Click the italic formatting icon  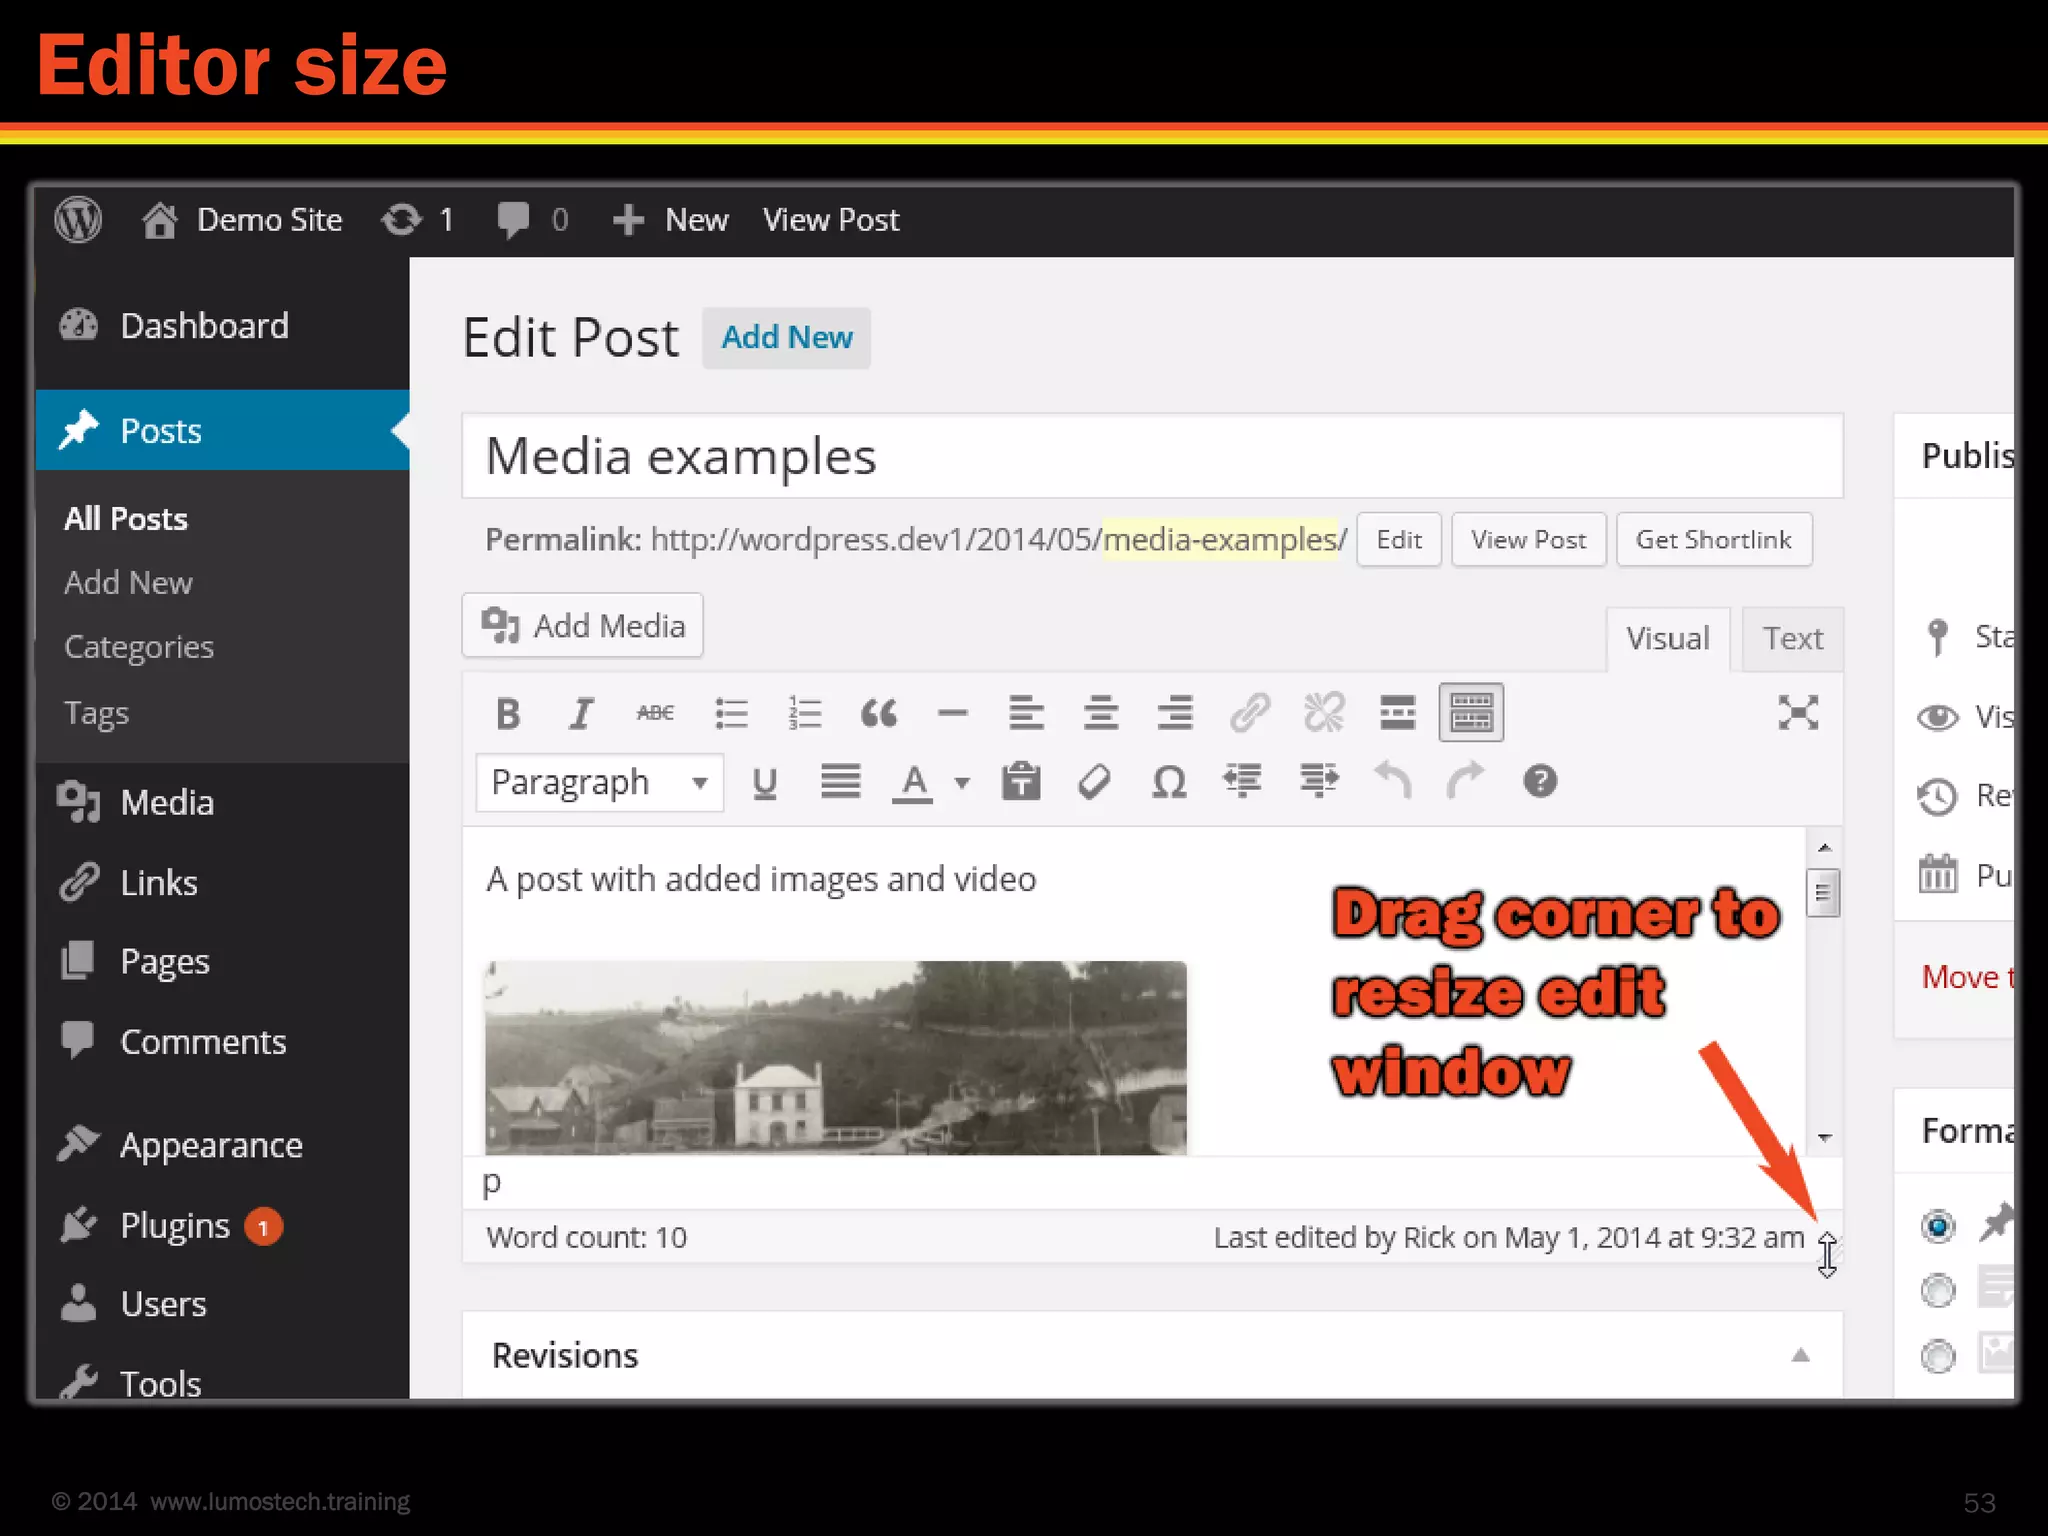(x=581, y=714)
